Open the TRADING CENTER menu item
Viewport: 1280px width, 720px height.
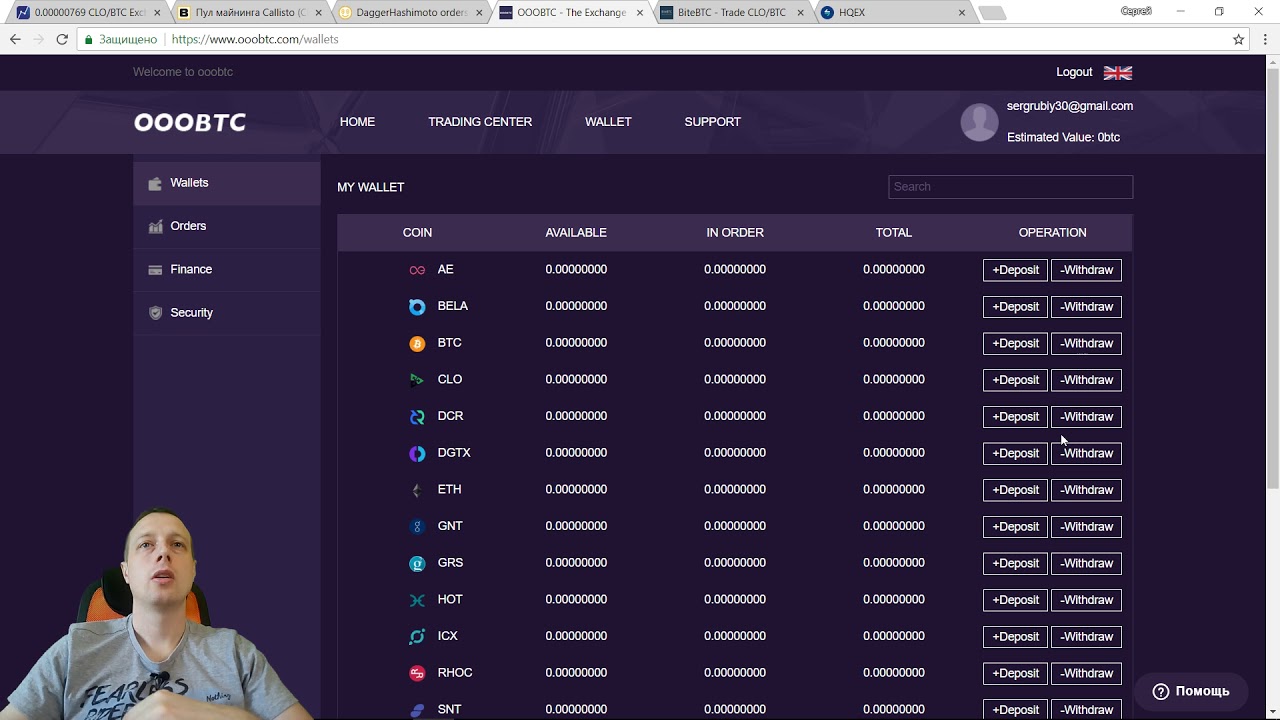point(480,122)
